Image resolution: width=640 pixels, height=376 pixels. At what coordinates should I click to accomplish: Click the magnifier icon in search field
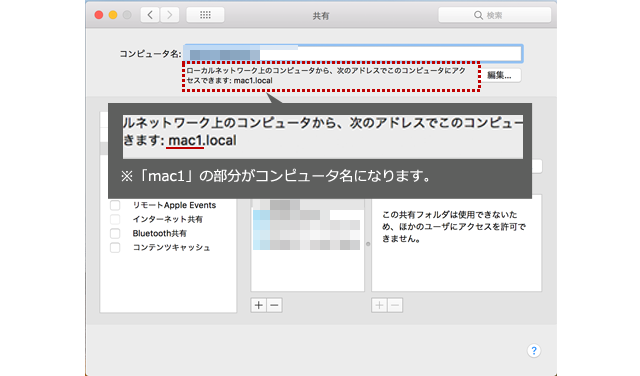478,16
